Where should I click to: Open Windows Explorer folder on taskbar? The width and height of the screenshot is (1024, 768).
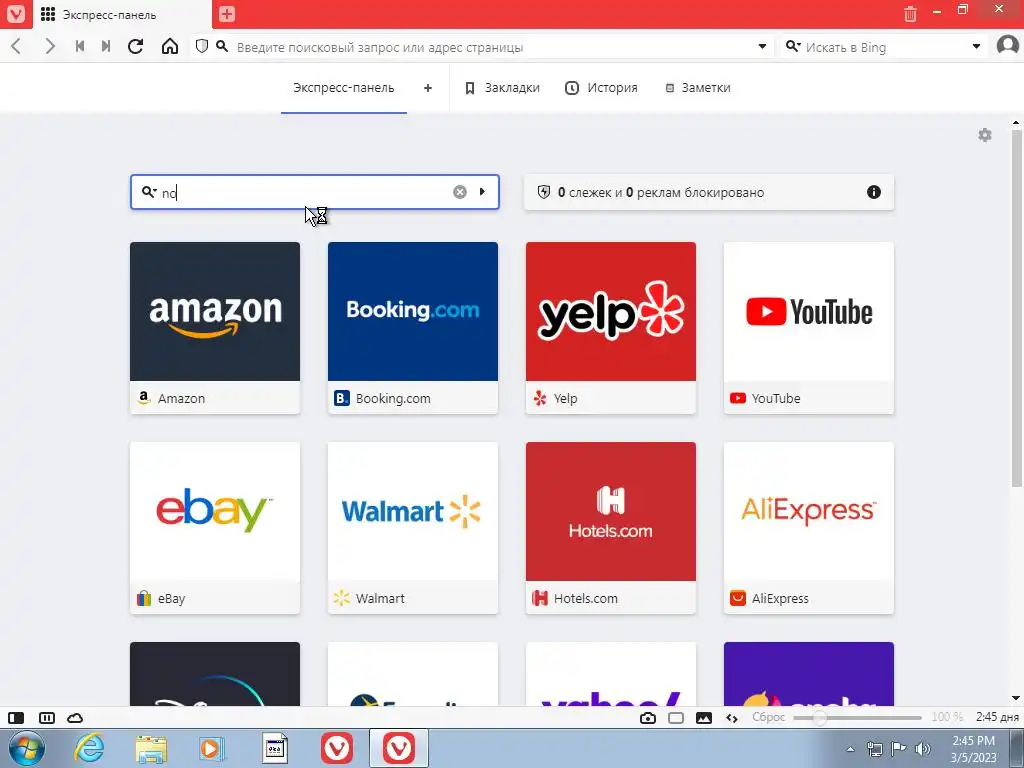click(x=151, y=748)
